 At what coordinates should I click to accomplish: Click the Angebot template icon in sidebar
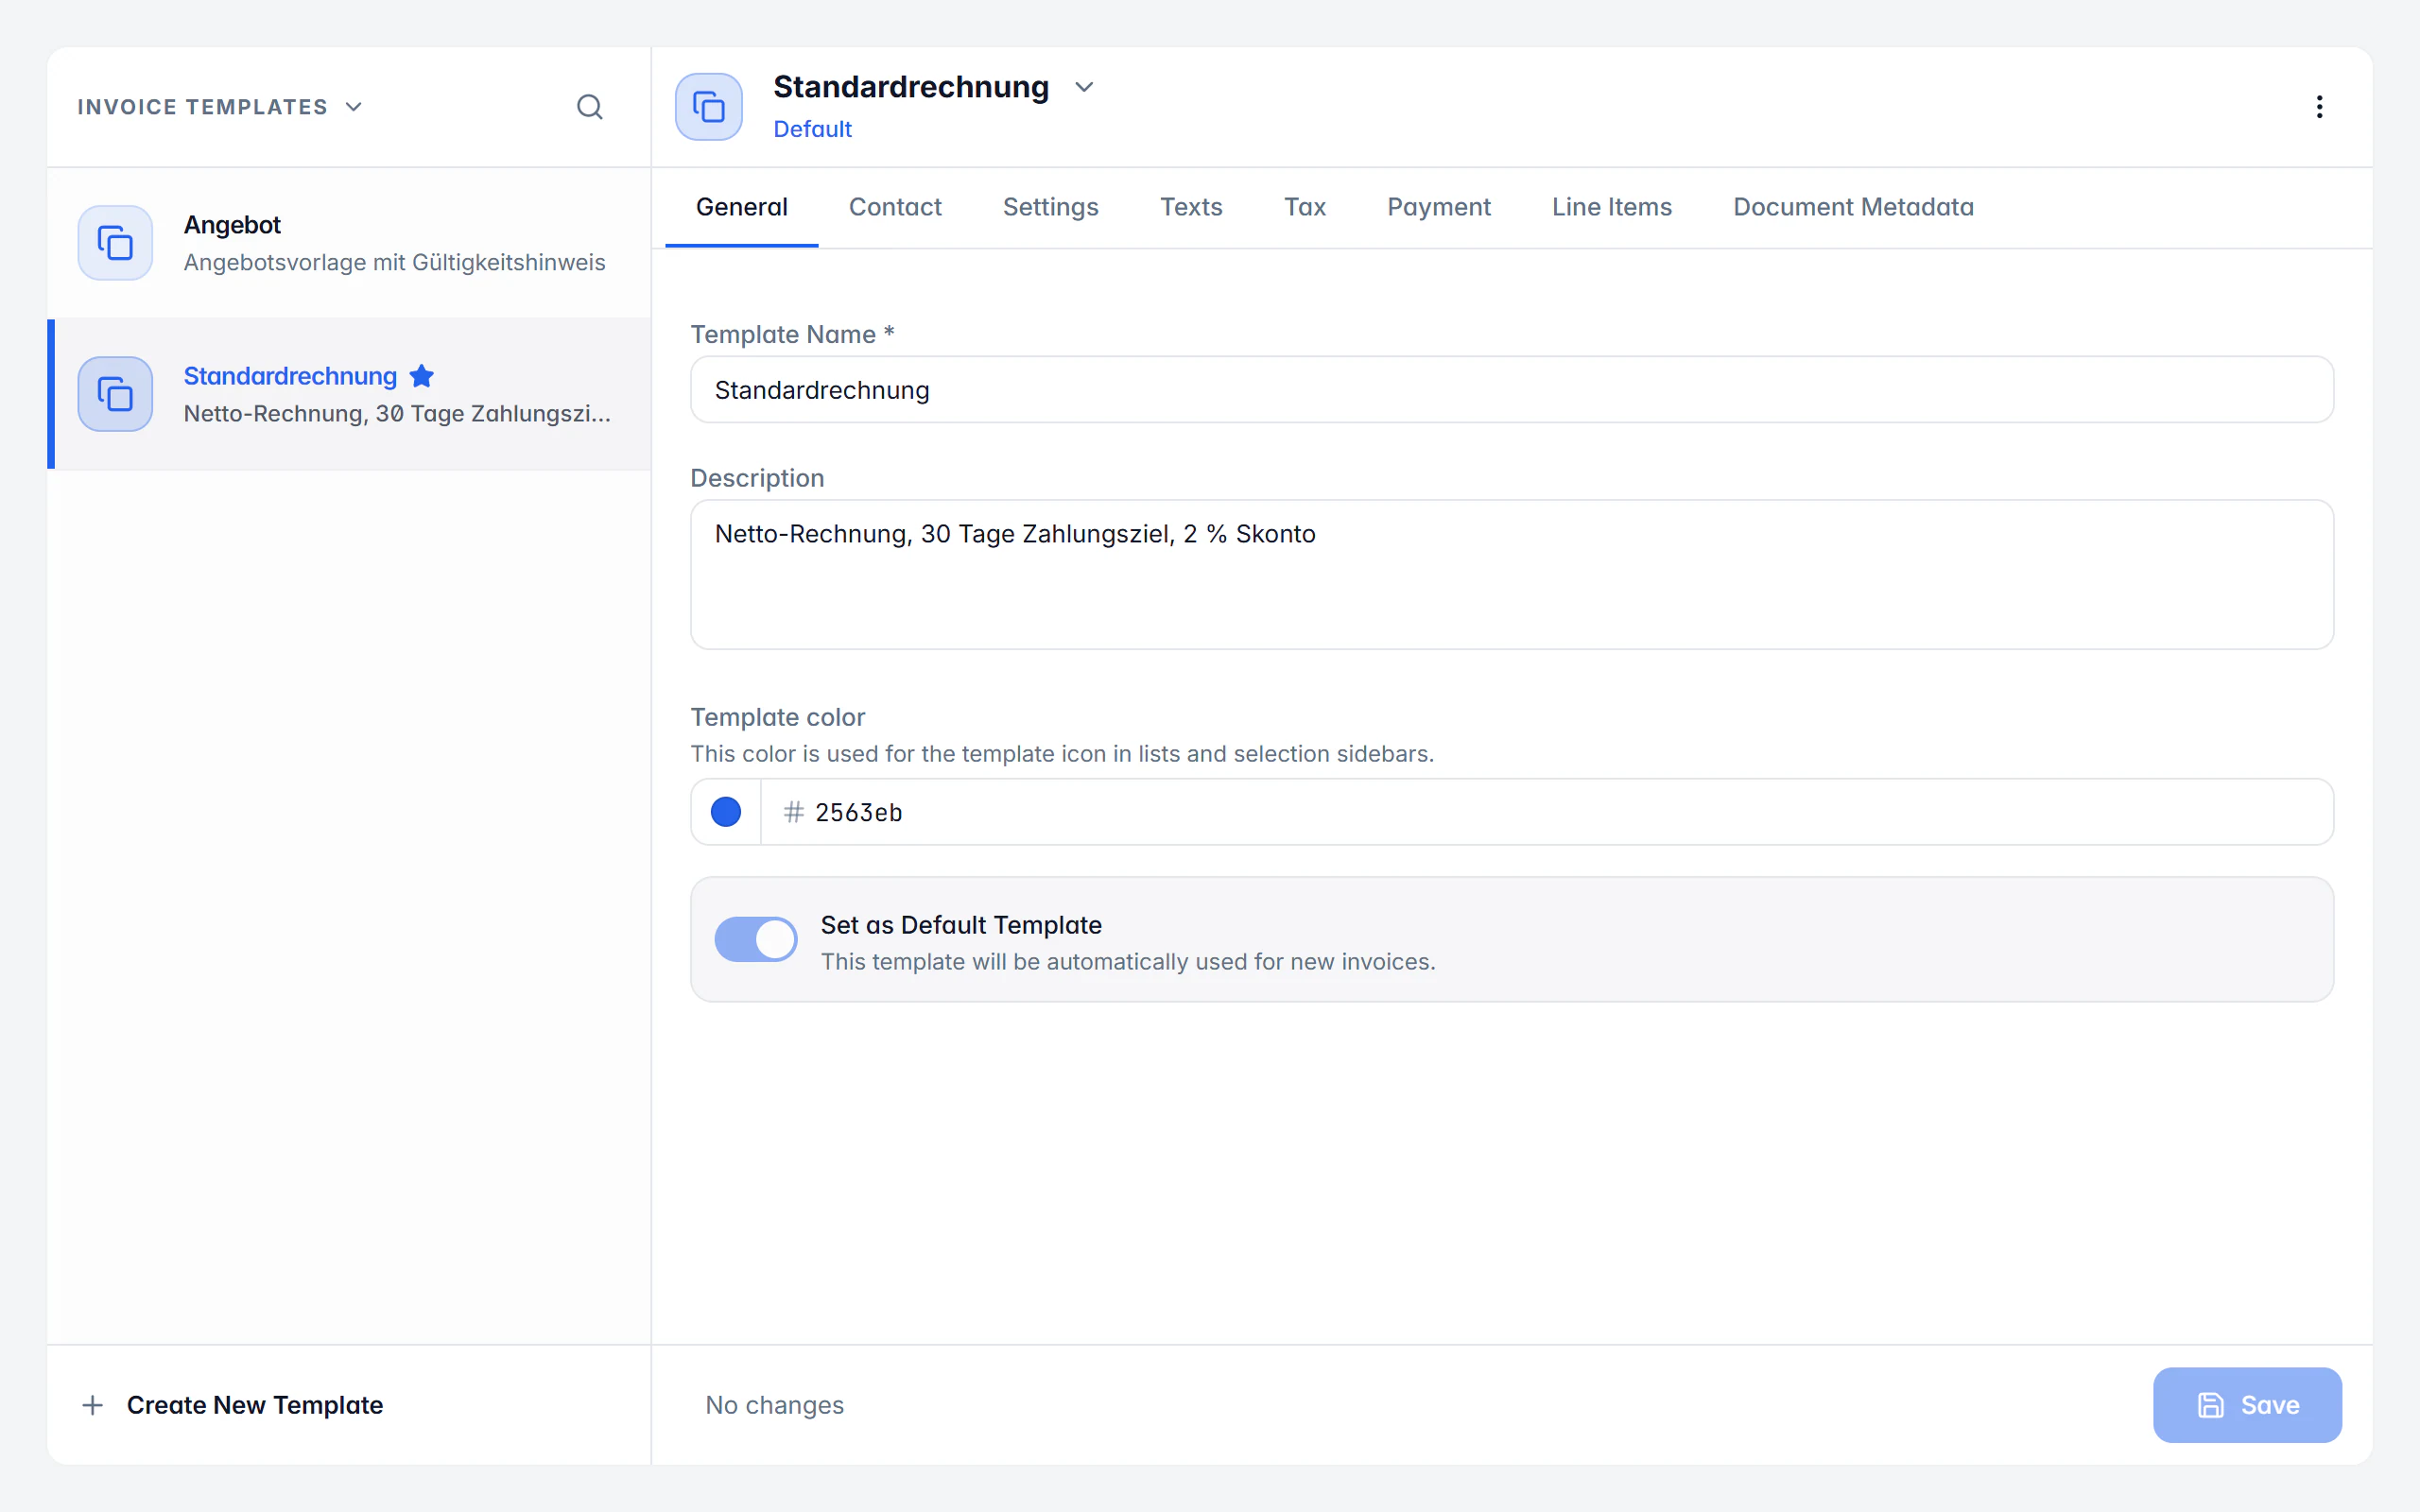tap(115, 243)
